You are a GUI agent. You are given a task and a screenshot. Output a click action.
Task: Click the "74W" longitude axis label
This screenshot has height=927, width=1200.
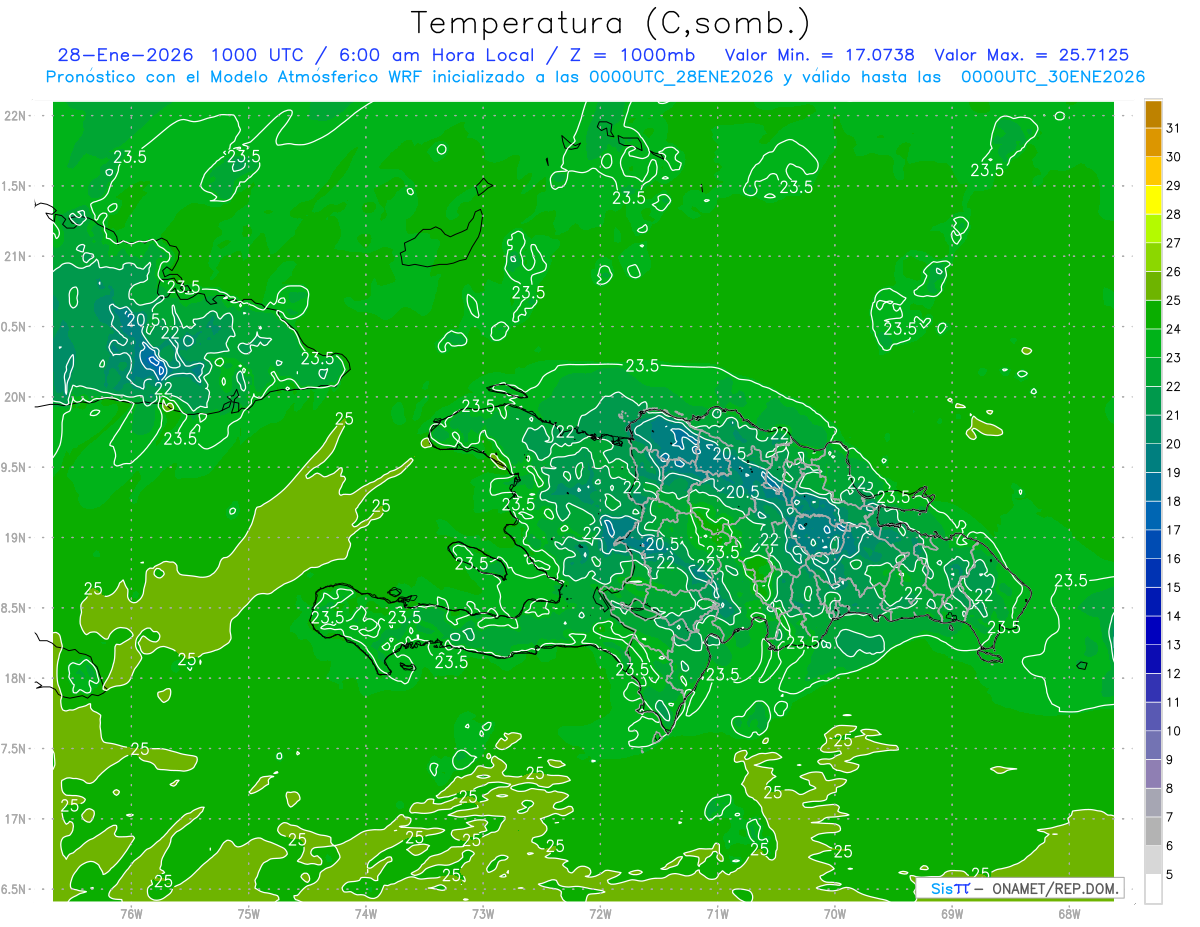point(366,914)
